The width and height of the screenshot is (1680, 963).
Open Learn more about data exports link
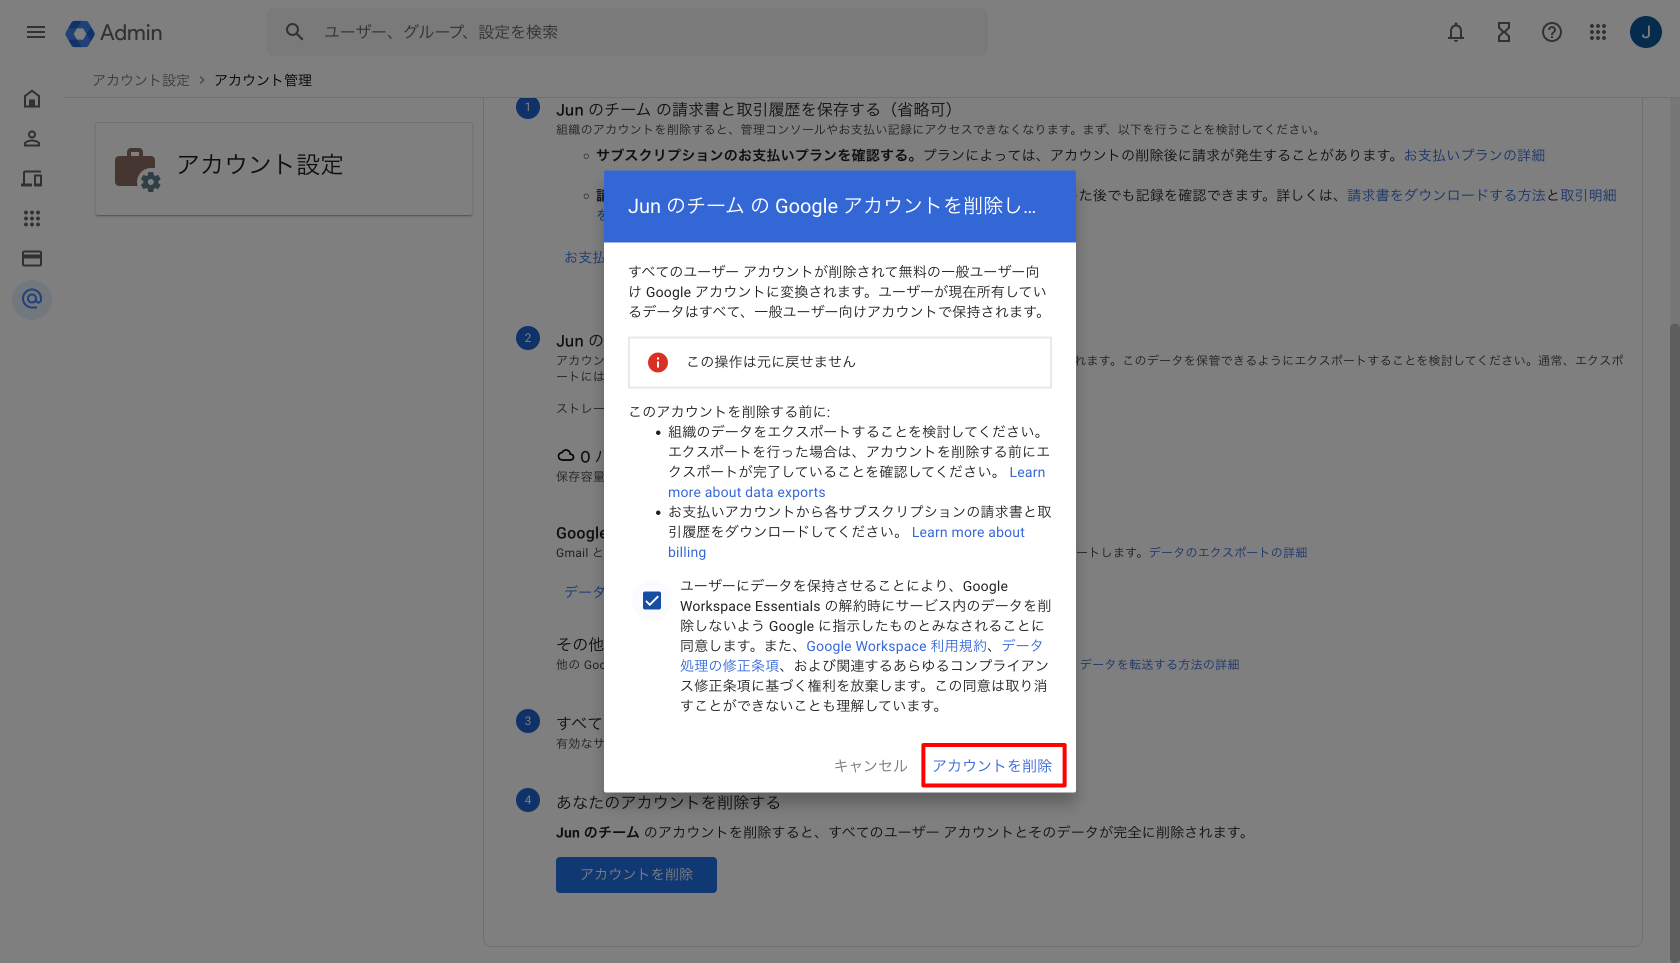(746, 492)
